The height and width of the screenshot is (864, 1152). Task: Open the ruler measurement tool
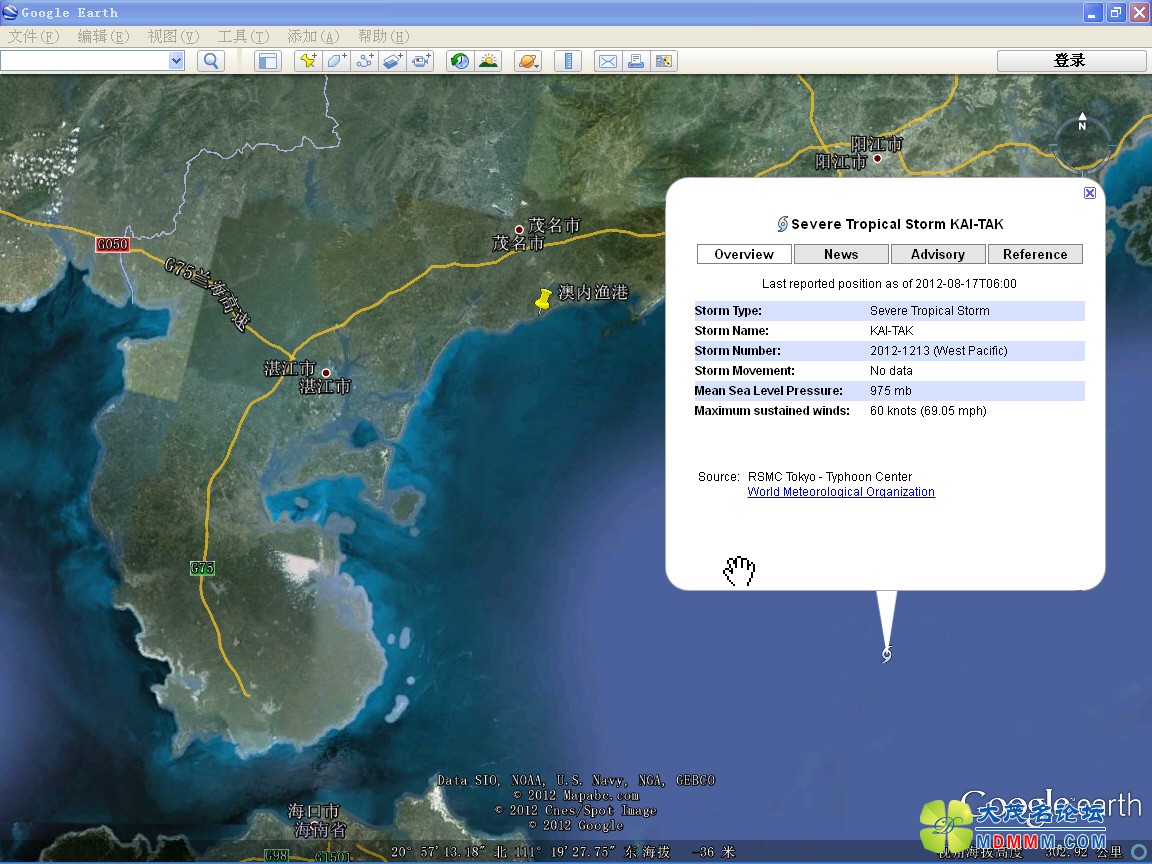pyautogui.click(x=568, y=61)
